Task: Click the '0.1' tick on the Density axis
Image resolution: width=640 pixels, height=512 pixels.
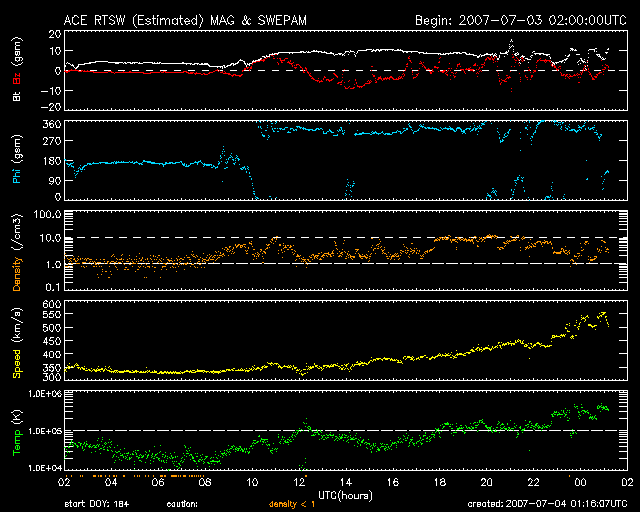Action: coord(53,287)
